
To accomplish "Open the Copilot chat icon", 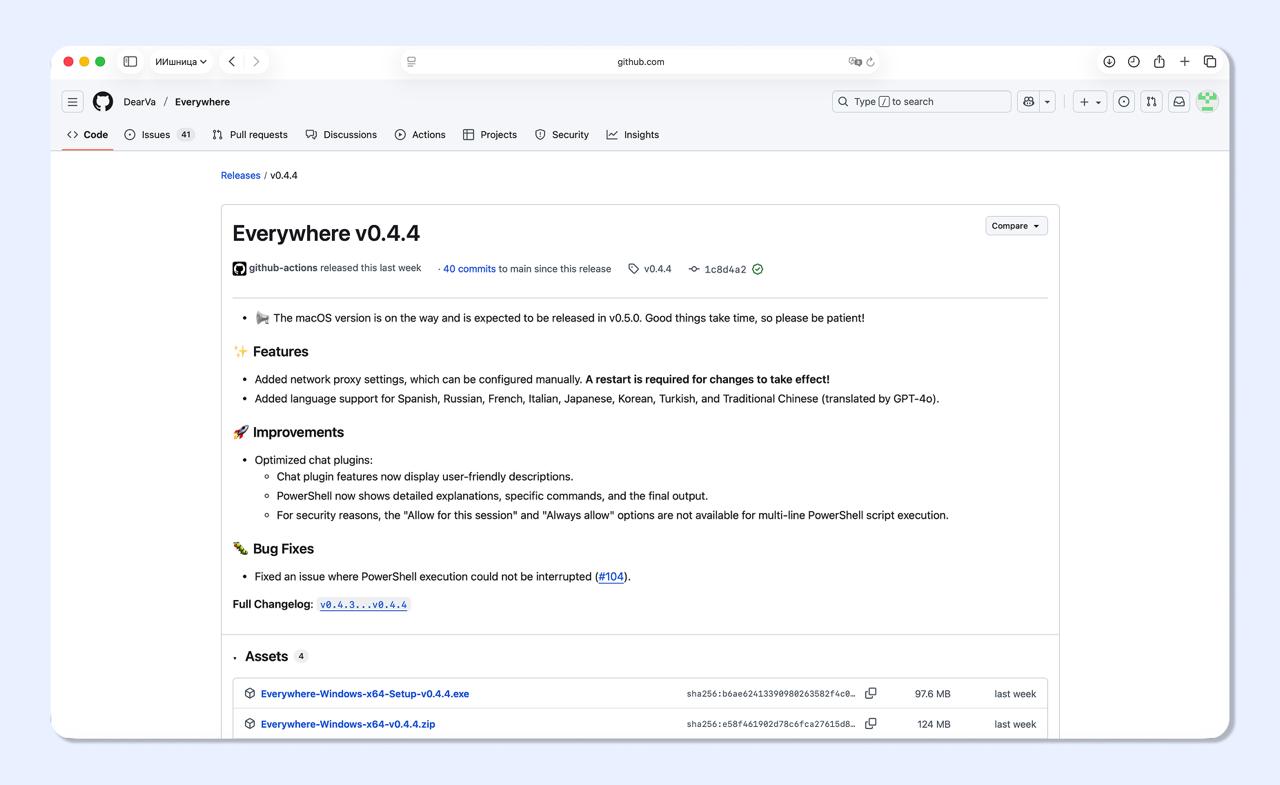I will (1028, 101).
